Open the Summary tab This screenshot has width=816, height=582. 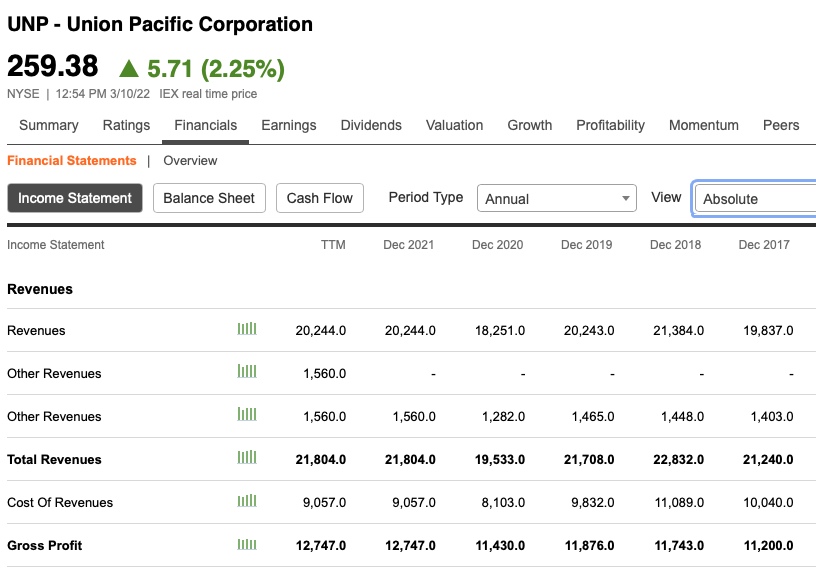coord(49,125)
